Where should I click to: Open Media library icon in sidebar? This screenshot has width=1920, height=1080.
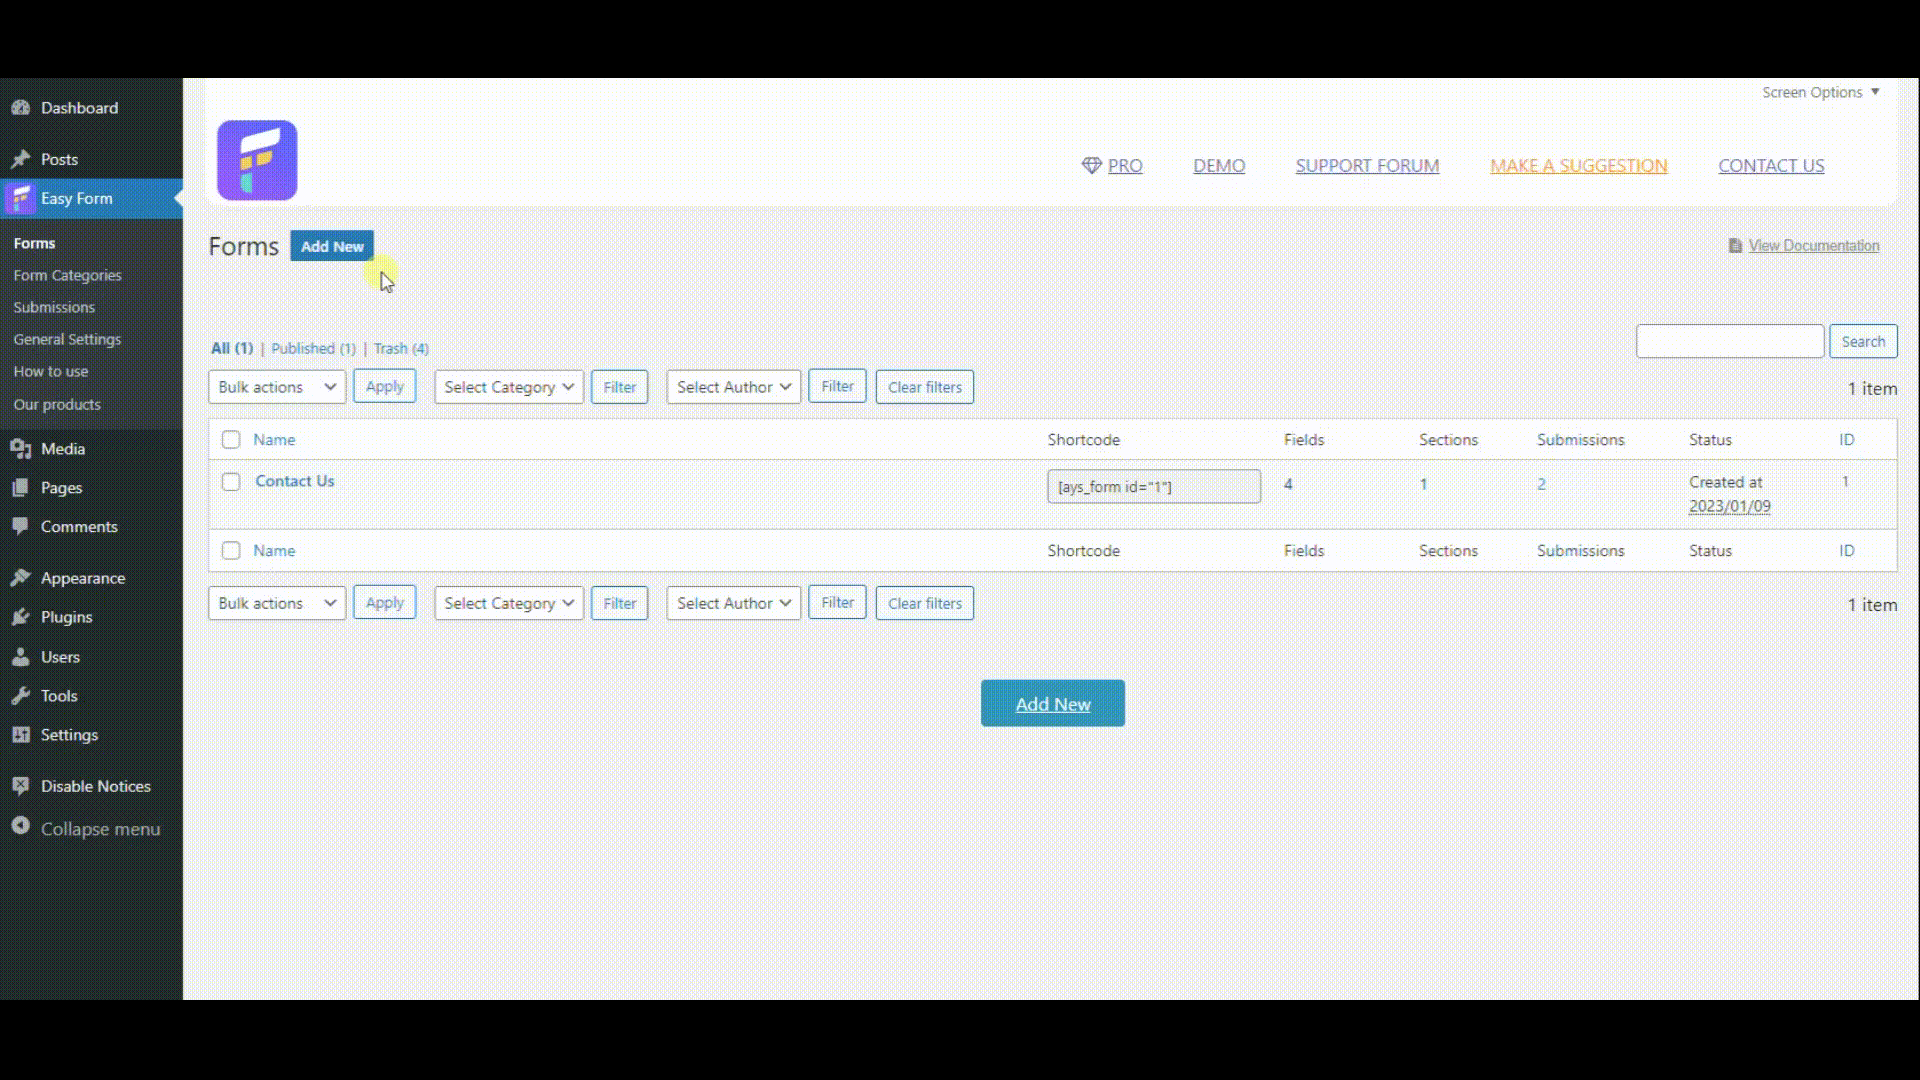point(20,449)
